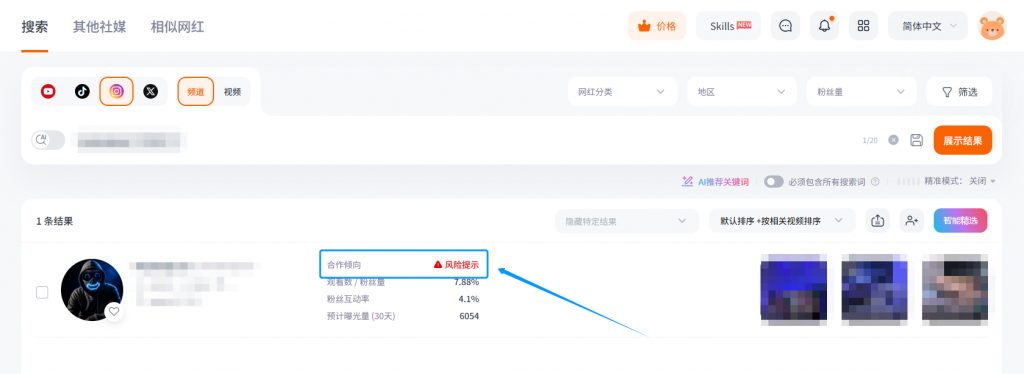This screenshot has width=1024, height=374.
Task: Switch to the 其他社媒 tab
Action: click(99, 27)
